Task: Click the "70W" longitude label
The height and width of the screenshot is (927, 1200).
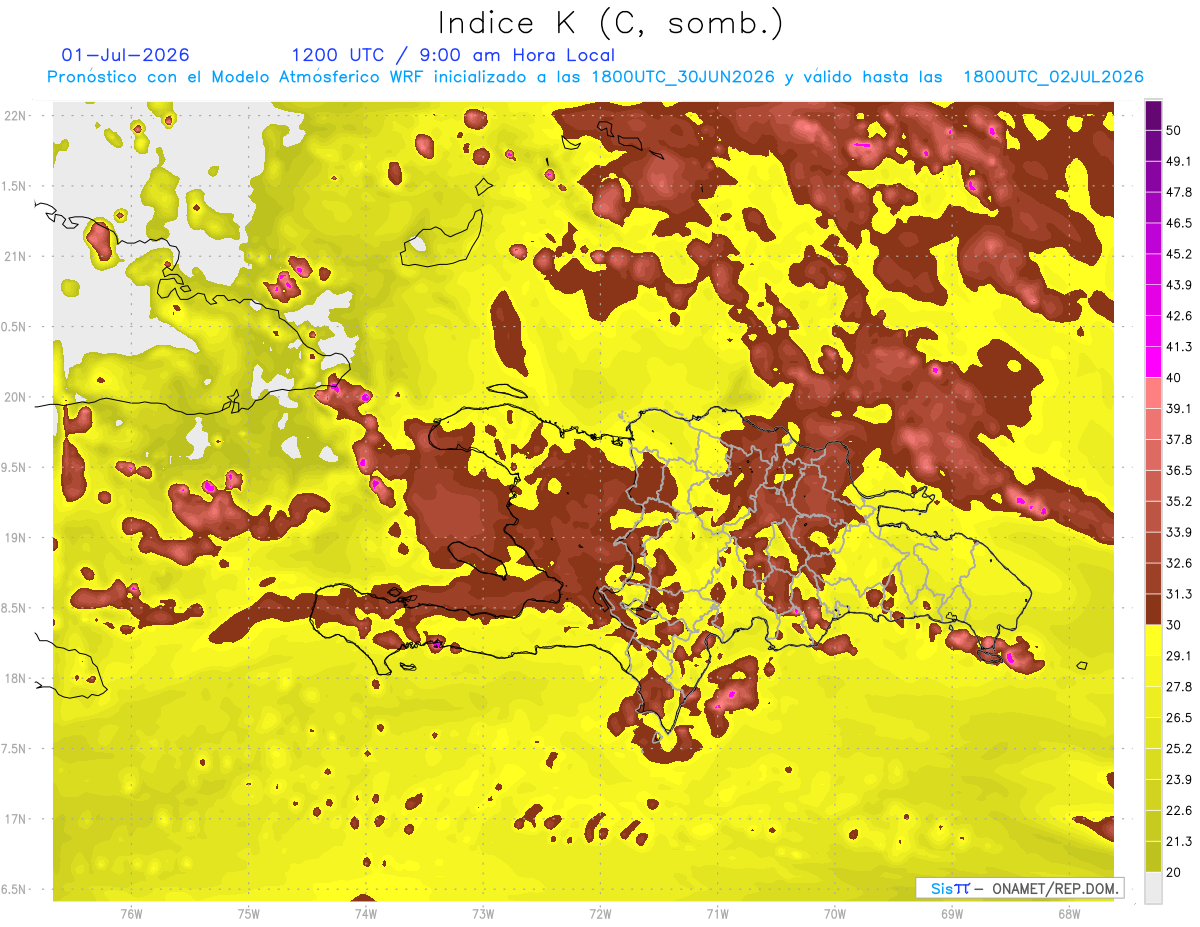Action: pos(834,913)
